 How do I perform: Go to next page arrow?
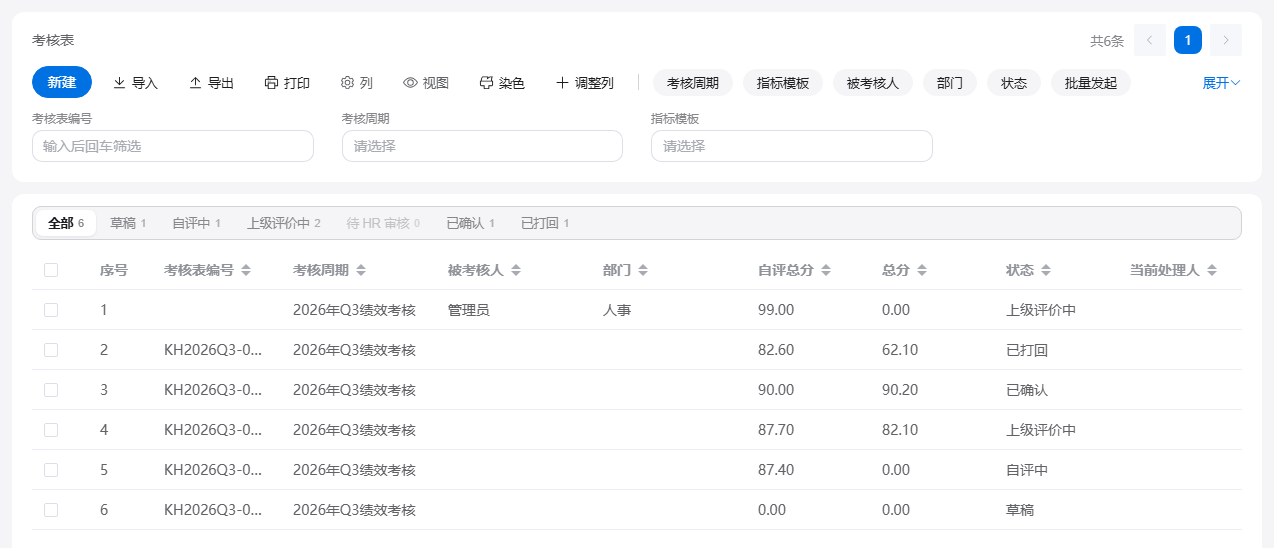[x=1226, y=40]
